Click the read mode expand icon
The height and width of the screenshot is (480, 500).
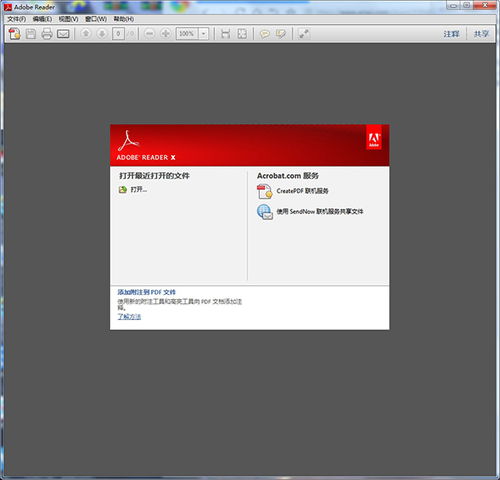(x=304, y=34)
